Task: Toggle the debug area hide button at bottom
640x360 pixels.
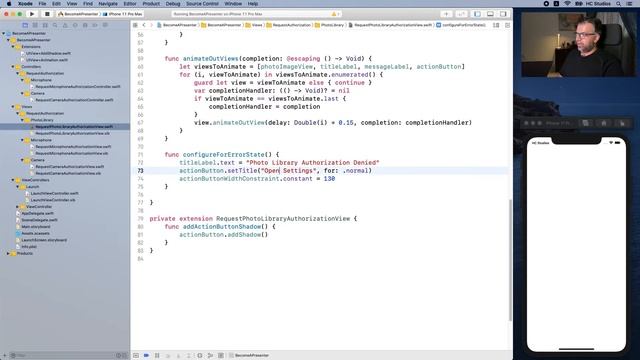Action: tap(136, 356)
